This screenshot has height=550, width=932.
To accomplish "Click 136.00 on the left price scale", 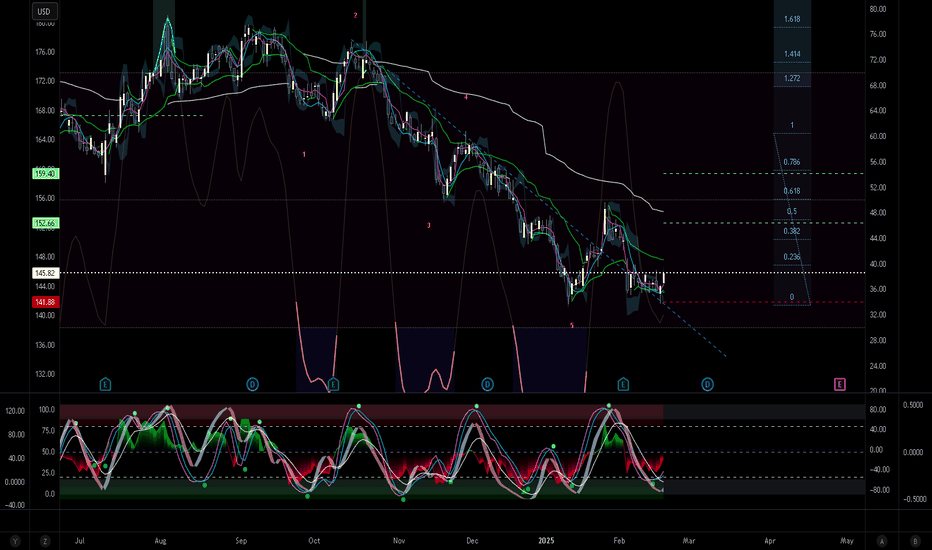I will (x=45, y=345).
